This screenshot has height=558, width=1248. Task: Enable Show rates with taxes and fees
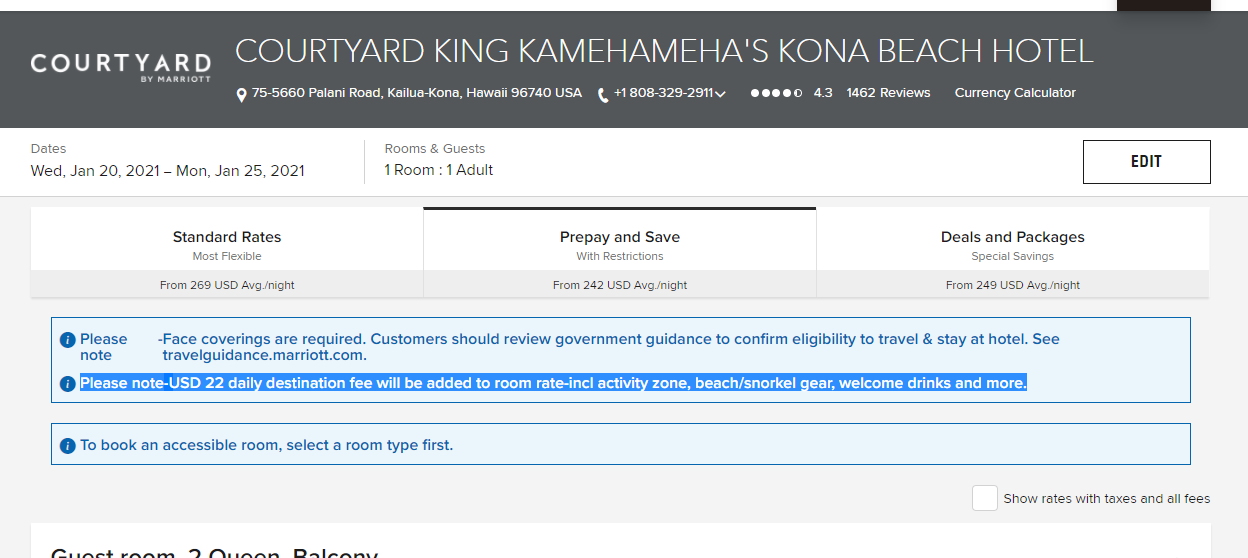(x=985, y=498)
